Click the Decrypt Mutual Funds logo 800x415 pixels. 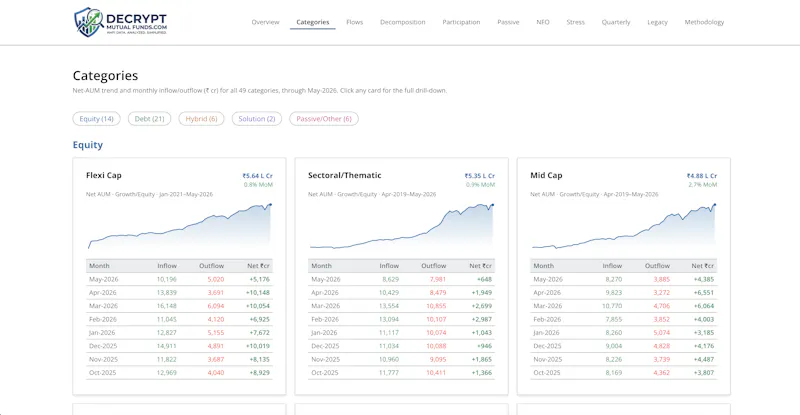120,22
